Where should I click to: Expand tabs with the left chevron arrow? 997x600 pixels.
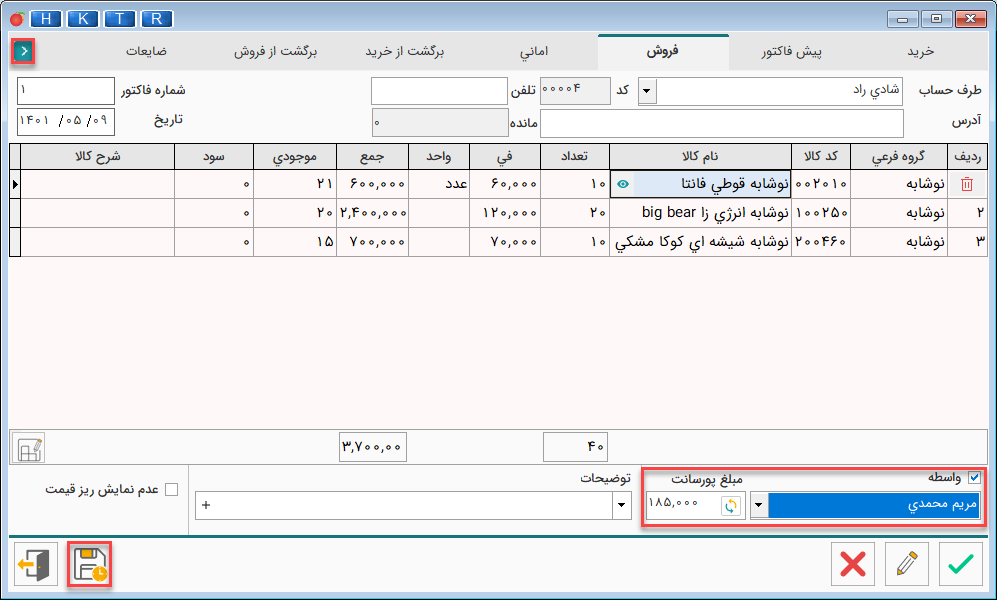(24, 50)
